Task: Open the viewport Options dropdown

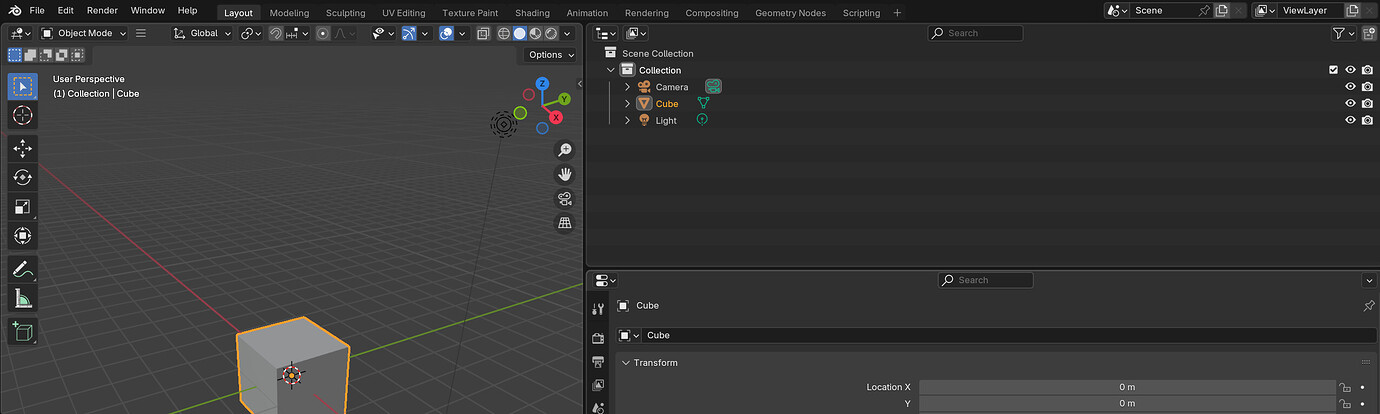Action: 551,55
